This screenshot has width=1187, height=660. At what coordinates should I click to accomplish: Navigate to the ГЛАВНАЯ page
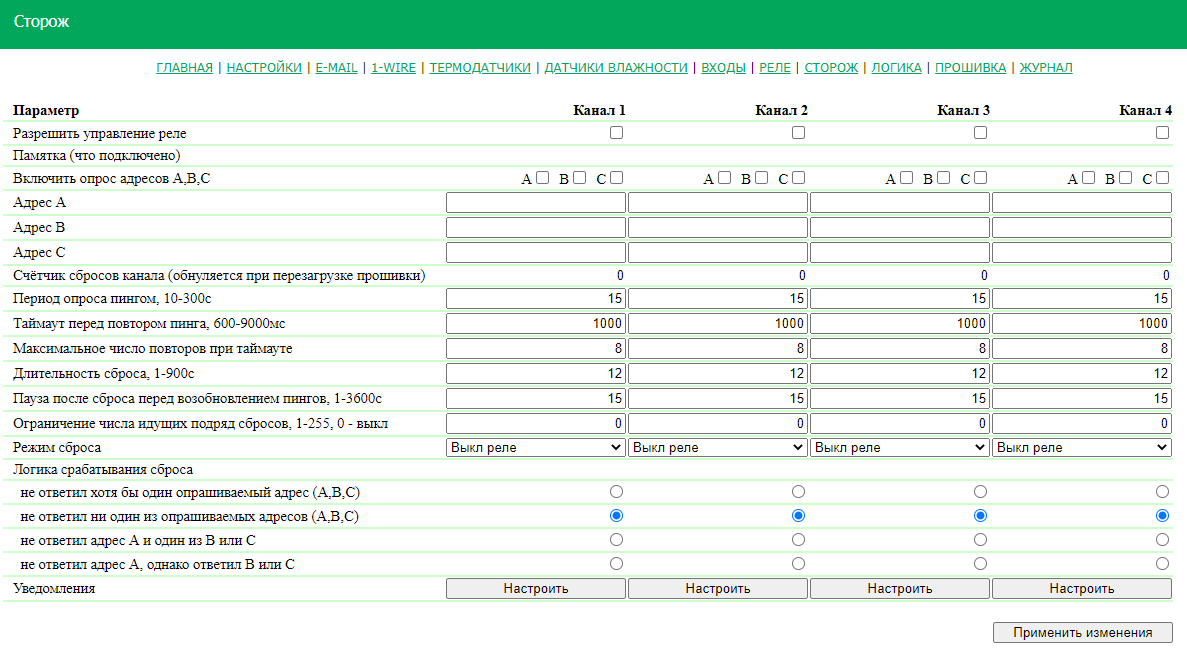(x=184, y=68)
